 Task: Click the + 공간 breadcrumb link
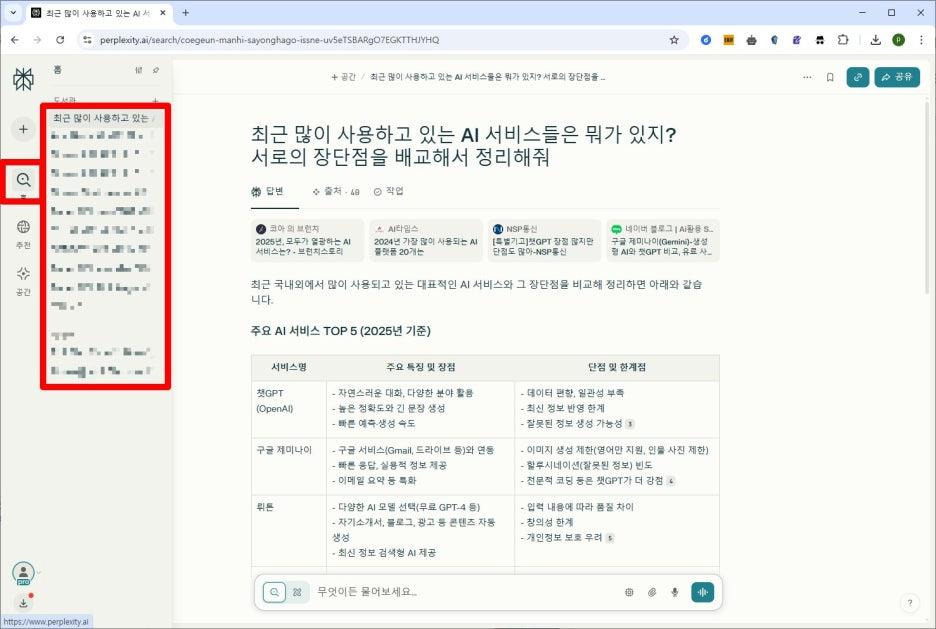click(343, 77)
